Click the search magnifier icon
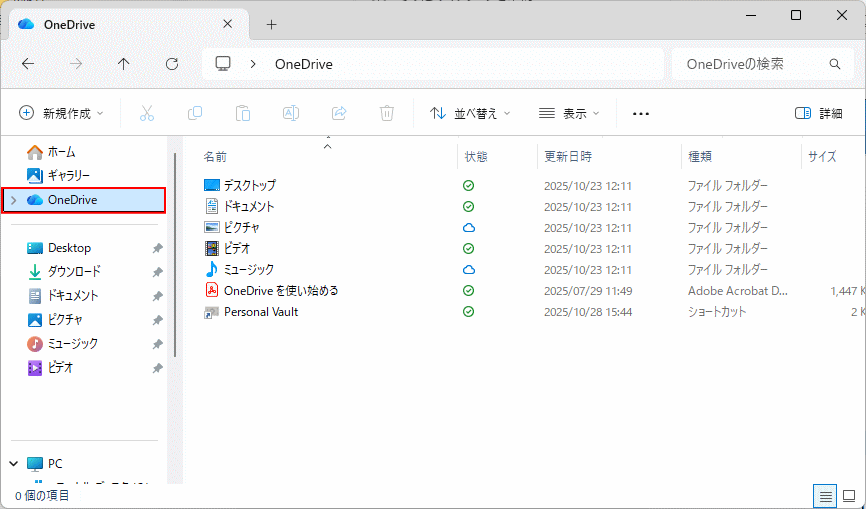The width and height of the screenshot is (866, 509). (835, 64)
